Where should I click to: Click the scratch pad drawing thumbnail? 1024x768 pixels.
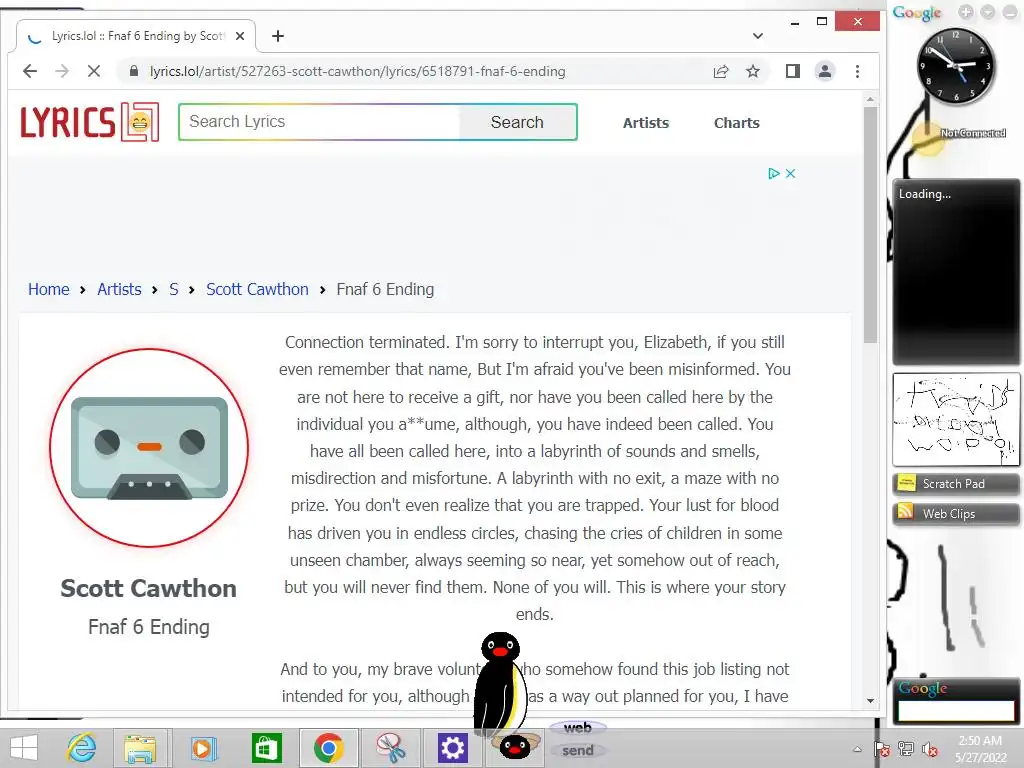(956, 419)
